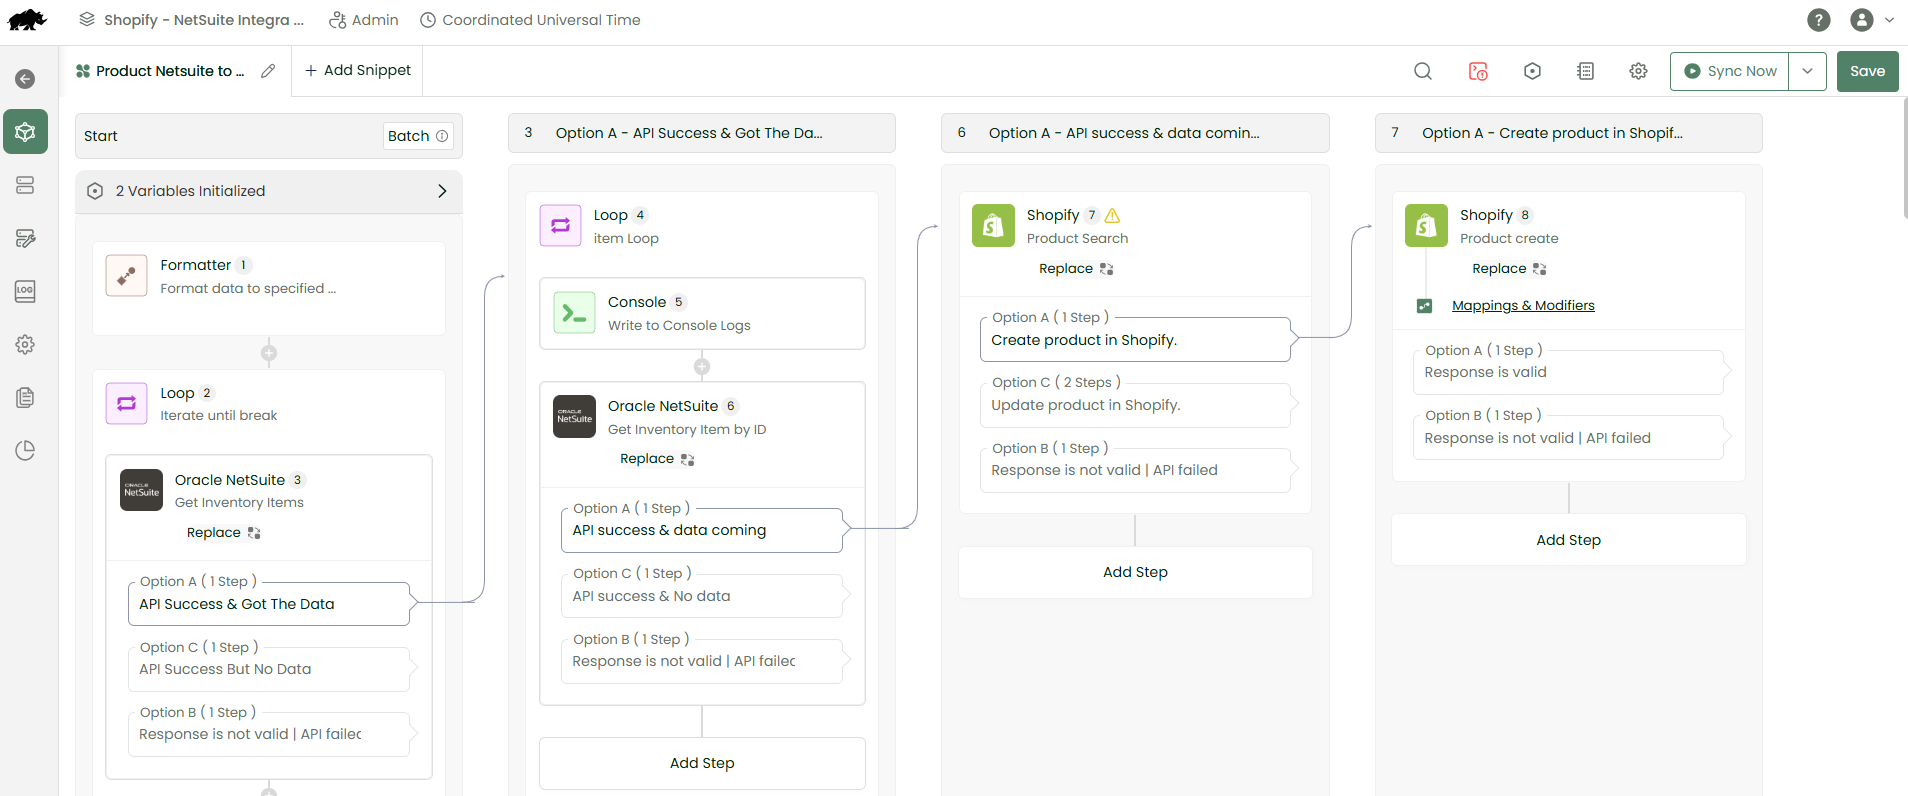Image resolution: width=1908 pixels, height=796 pixels.
Task: Click the Oracle NetSuite 3 step icon
Action: 141,490
